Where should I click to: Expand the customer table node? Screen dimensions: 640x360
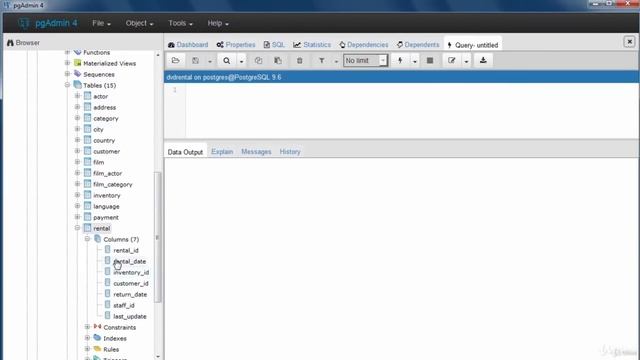point(77,151)
